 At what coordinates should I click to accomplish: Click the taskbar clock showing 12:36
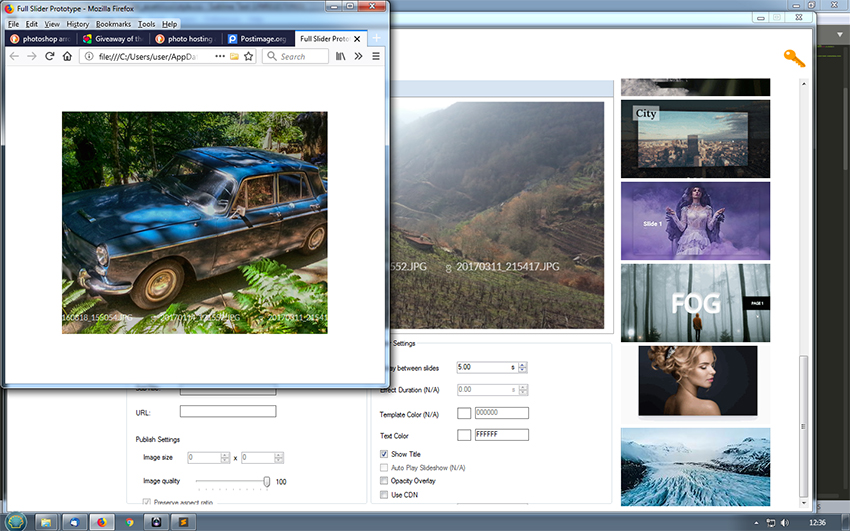pyautogui.click(x=817, y=523)
